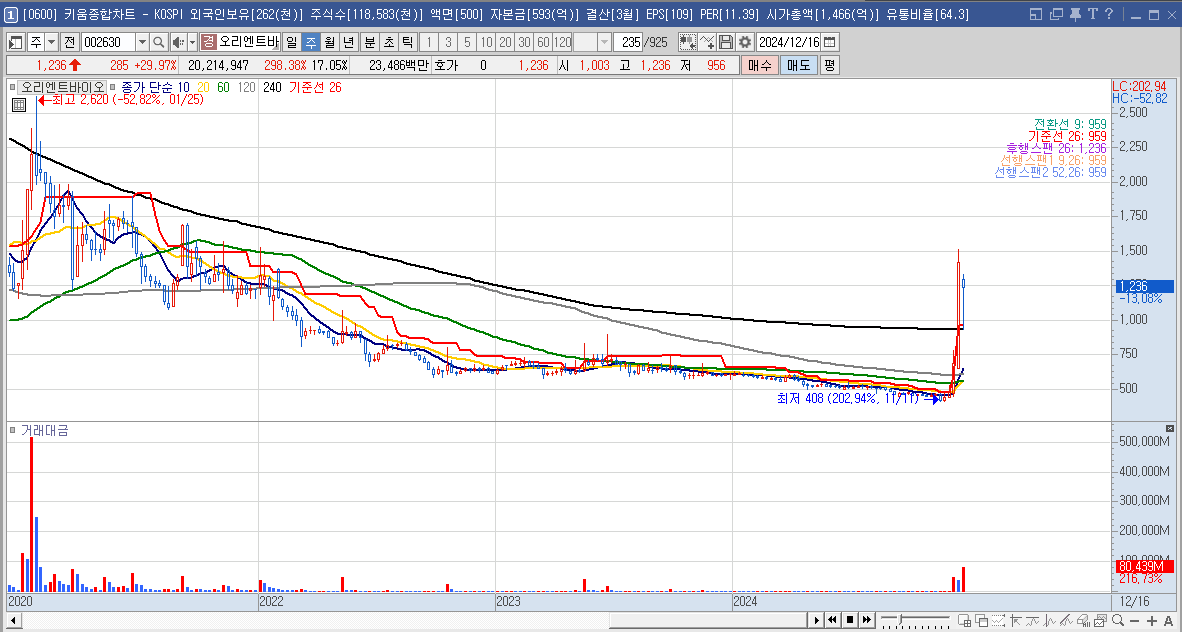Open the 주 chart type dropdown arrow
Viewport: 1182px width, 632px height.
coord(52,42)
